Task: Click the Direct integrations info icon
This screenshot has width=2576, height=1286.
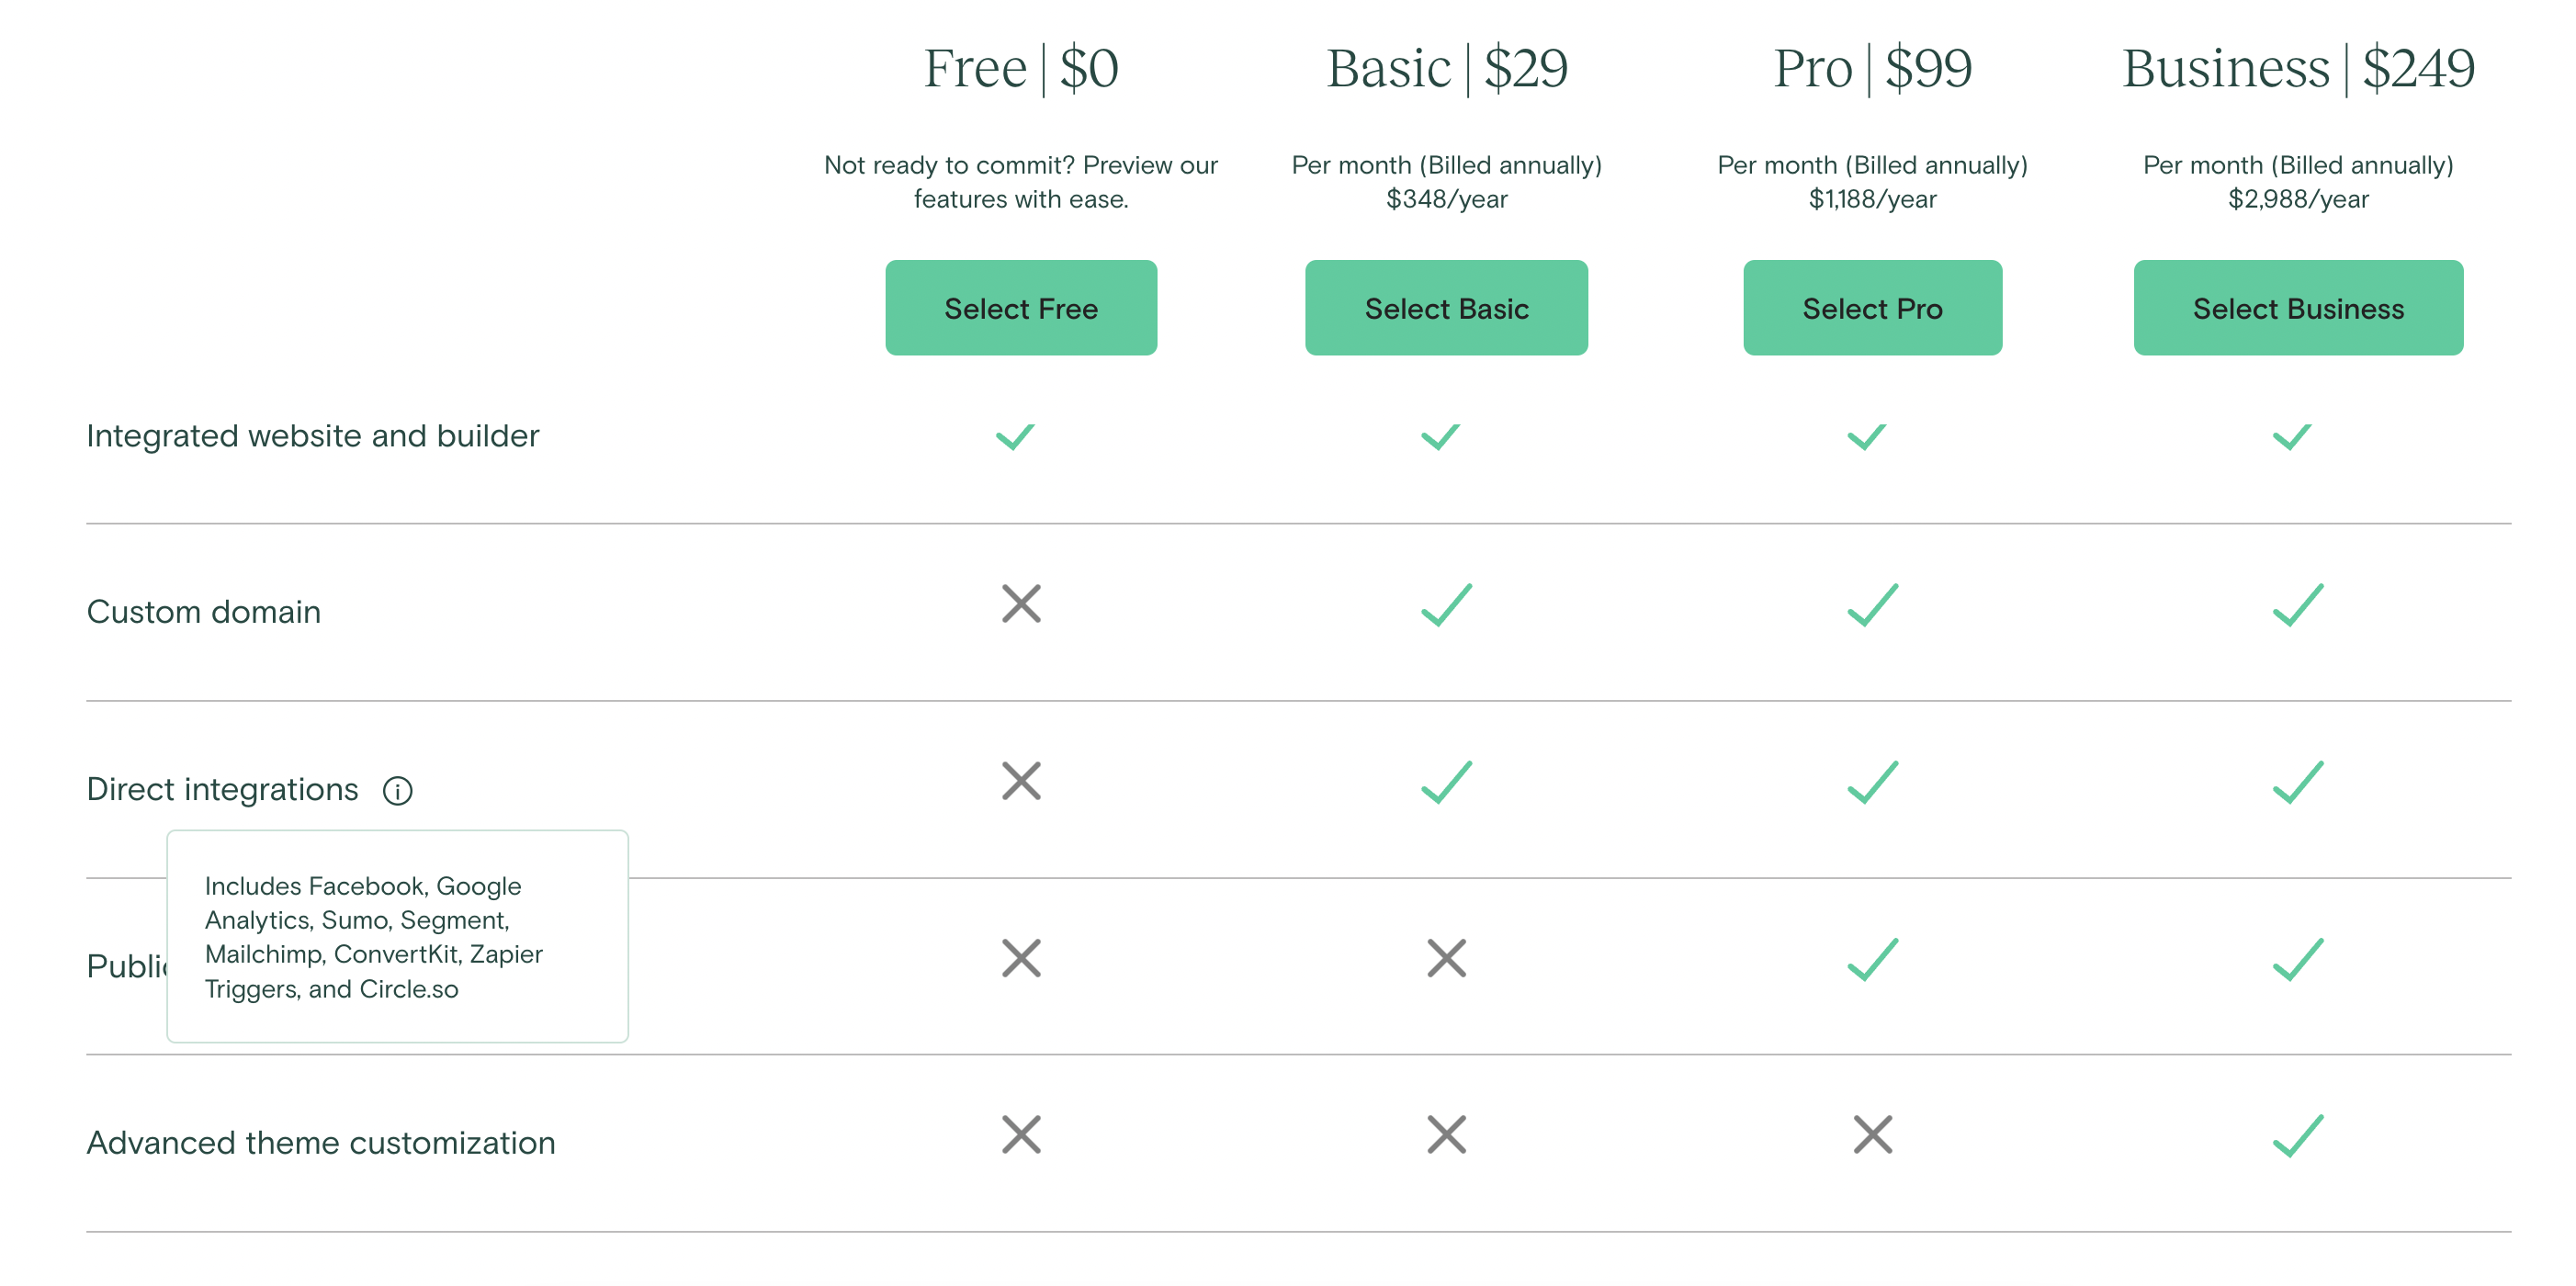Action: point(397,791)
